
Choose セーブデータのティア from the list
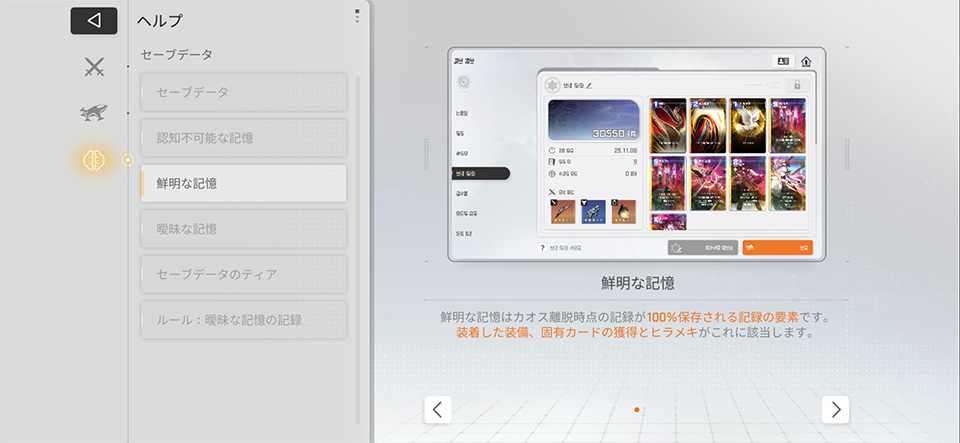tap(244, 274)
